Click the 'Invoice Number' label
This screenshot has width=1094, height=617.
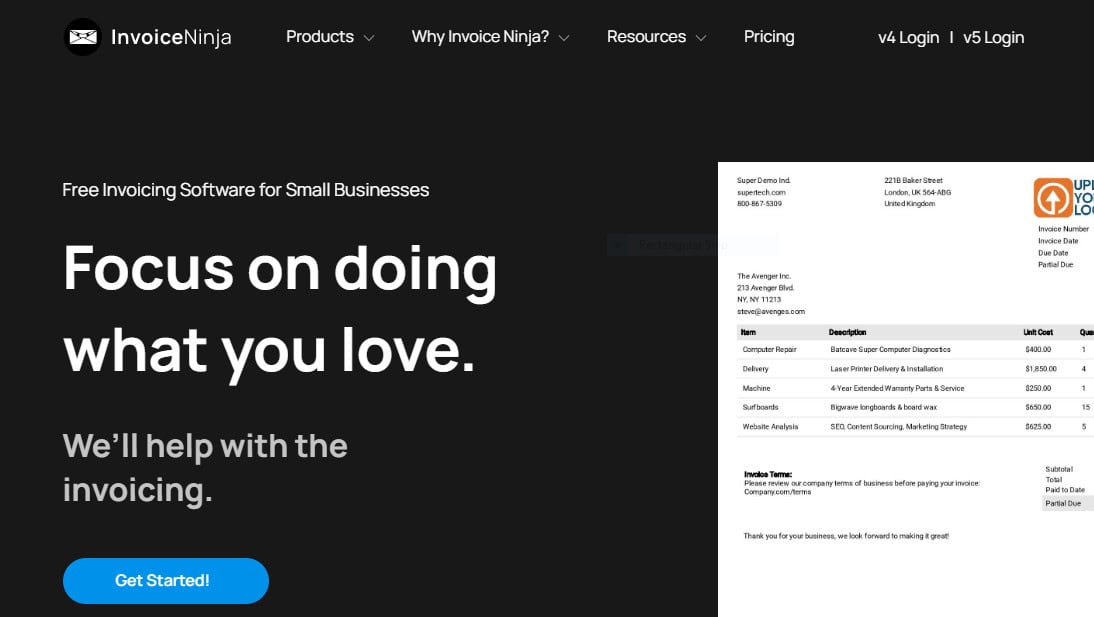[1063, 229]
